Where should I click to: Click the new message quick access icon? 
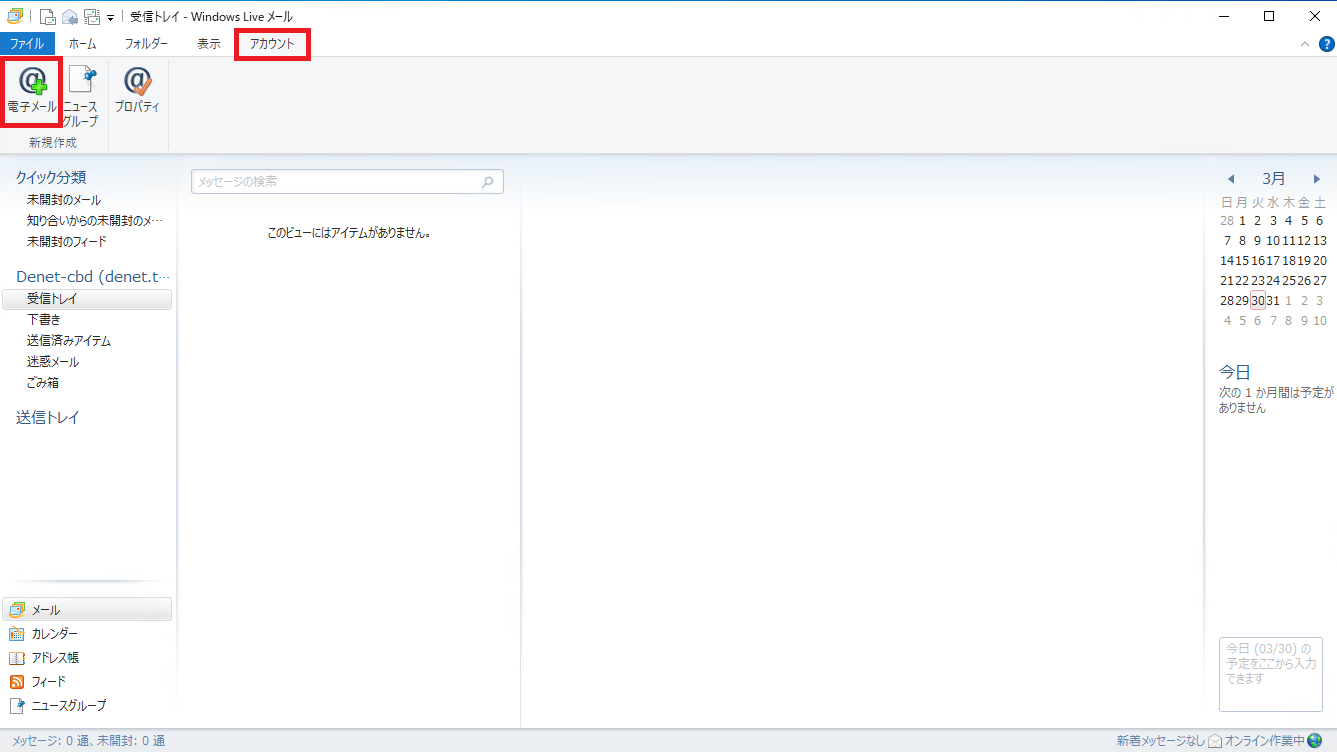click(47, 16)
